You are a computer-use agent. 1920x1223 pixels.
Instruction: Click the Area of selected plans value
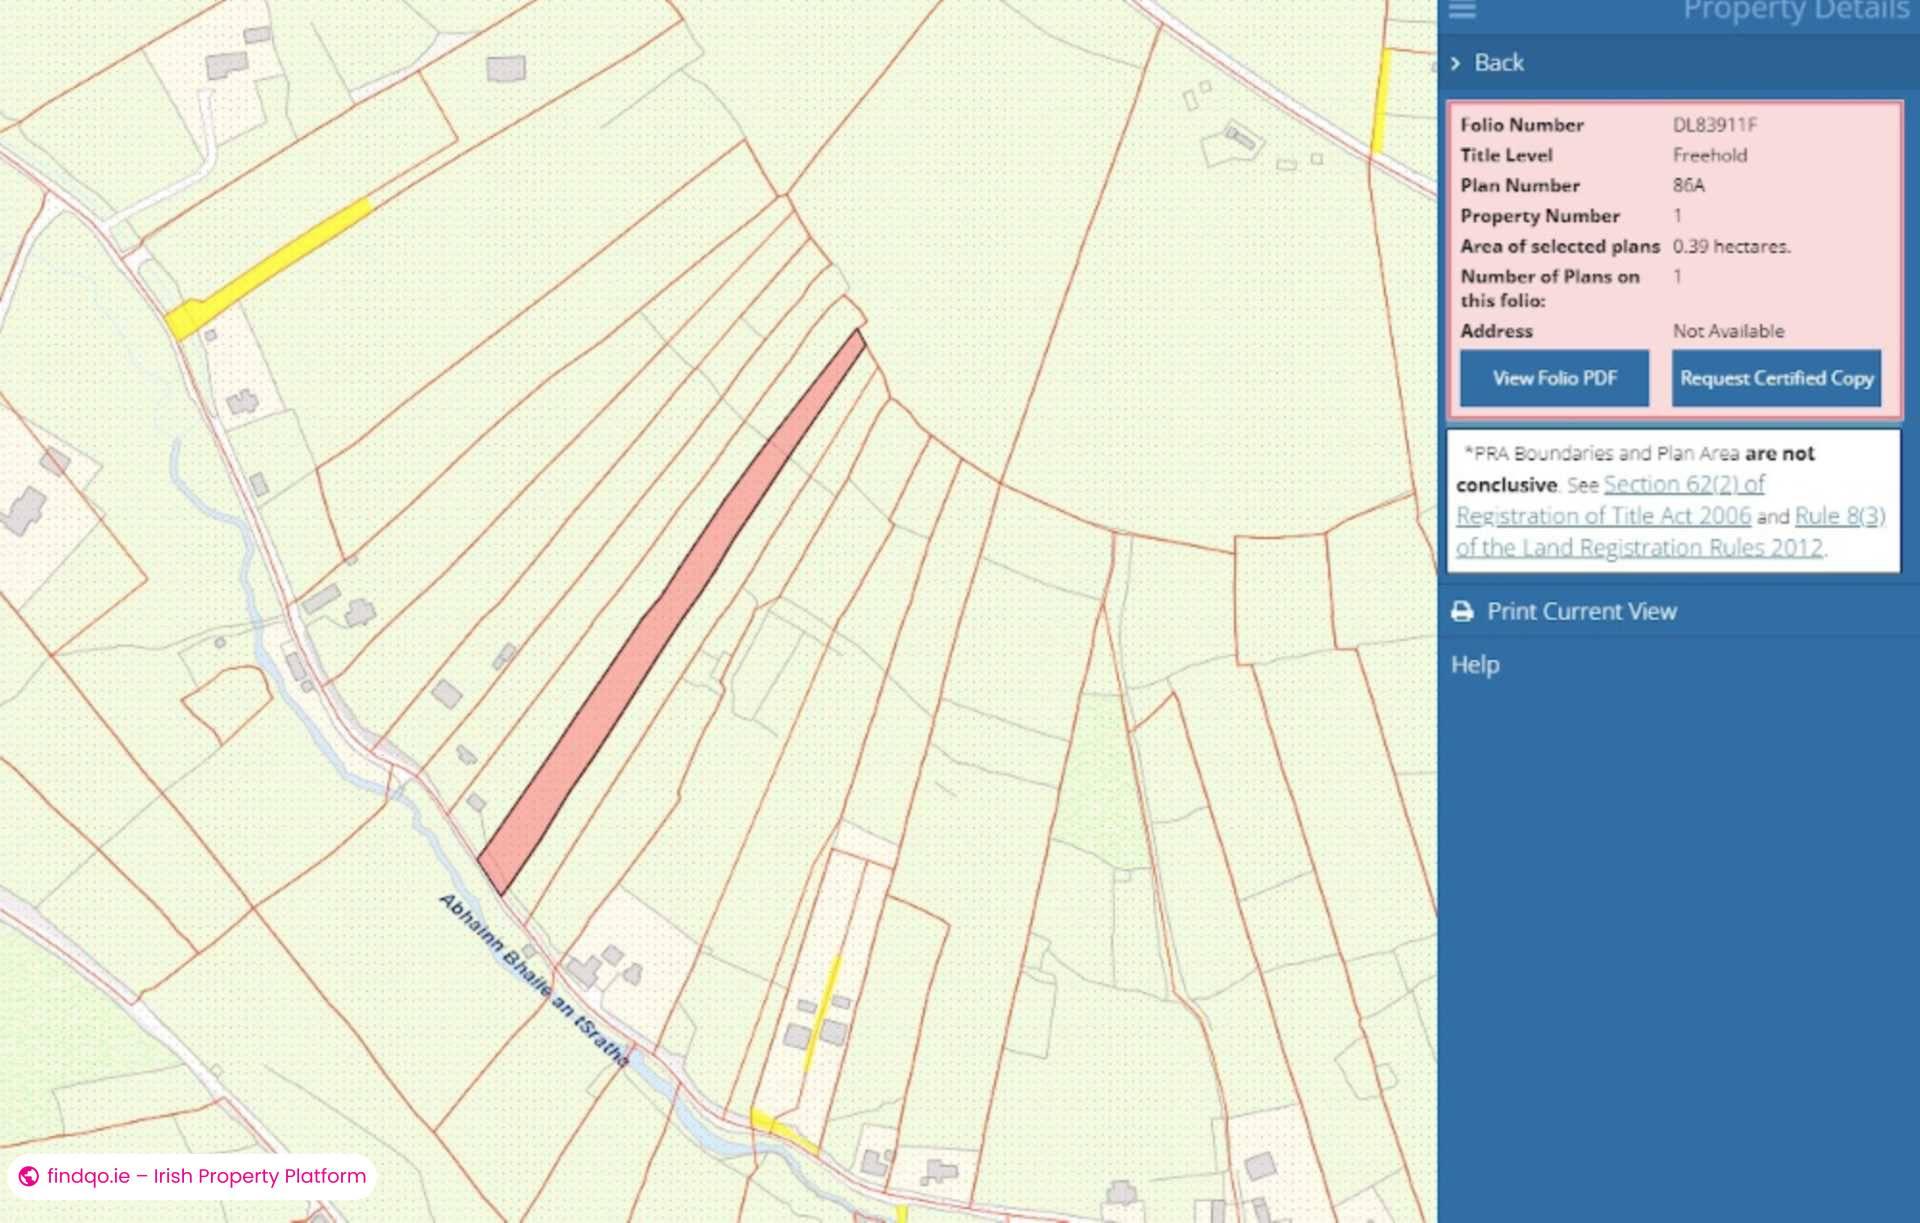tap(1732, 245)
